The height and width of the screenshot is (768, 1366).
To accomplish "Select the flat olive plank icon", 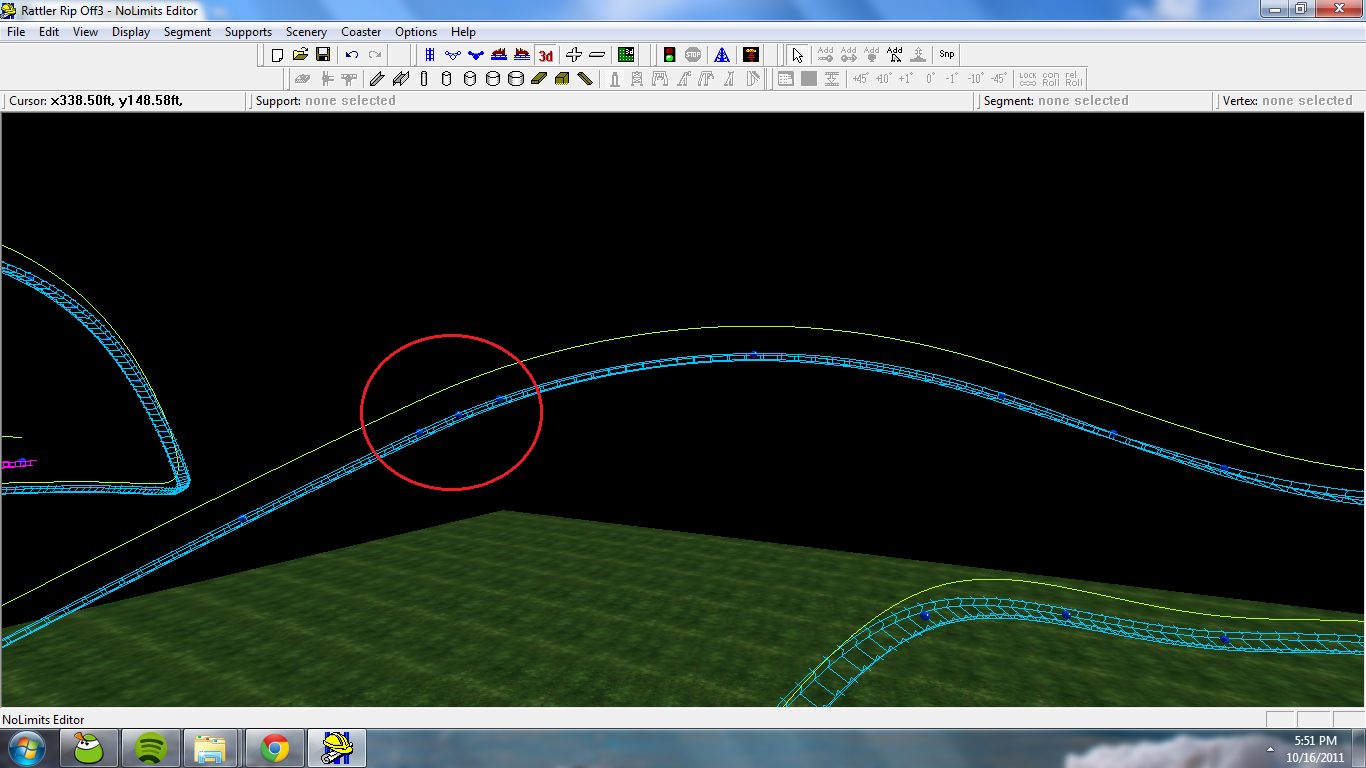I will 539,78.
